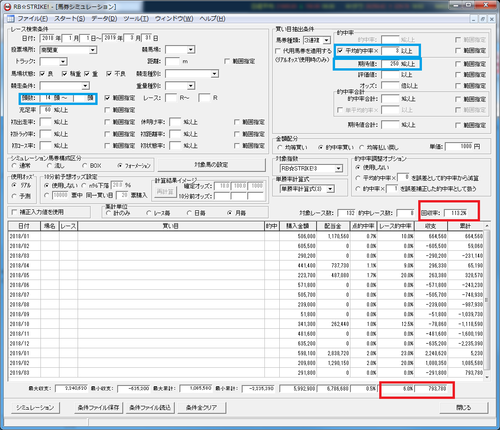Click the 完走率 input field showing 60
The width and height of the screenshot is (500, 430).
pos(46,110)
